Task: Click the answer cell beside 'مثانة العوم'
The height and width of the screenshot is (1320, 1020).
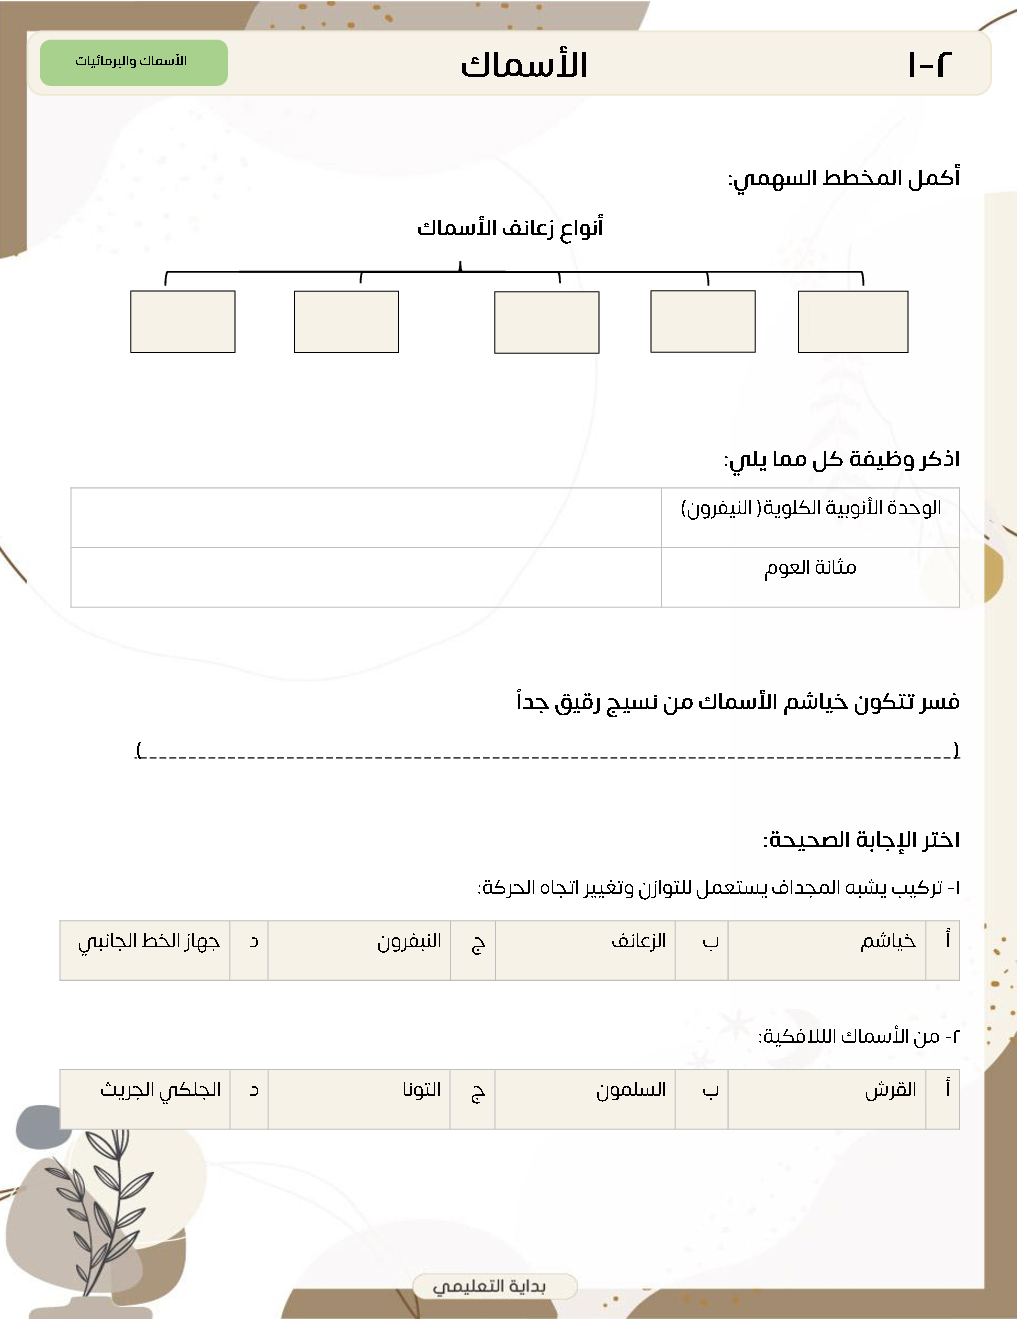Action: point(366,577)
